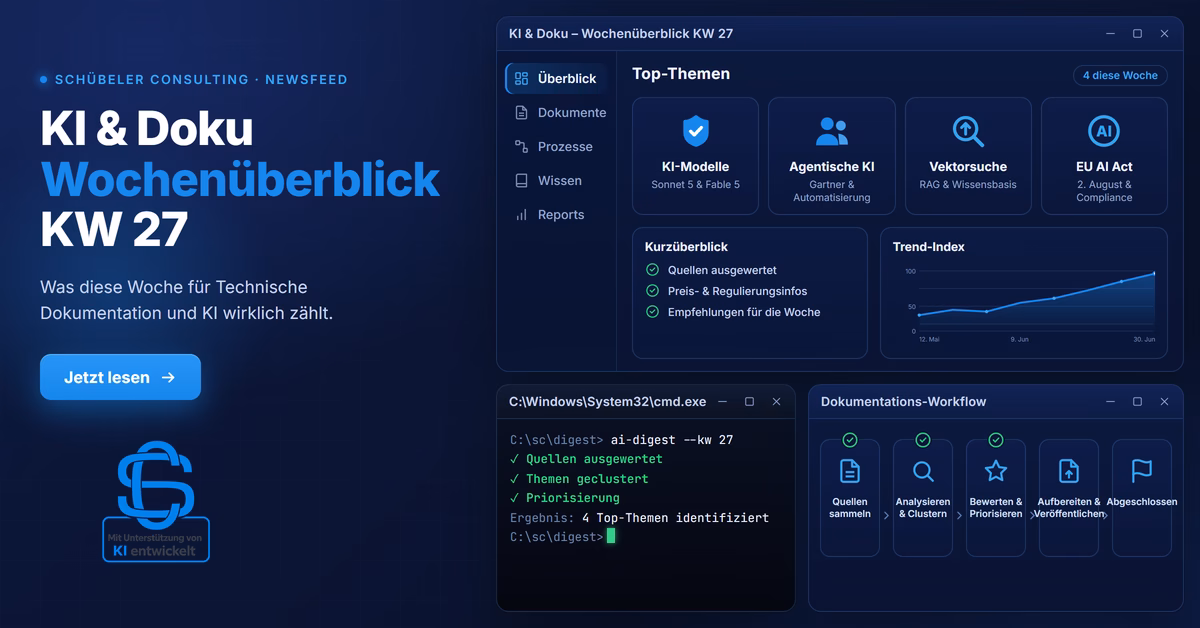Switch to the Reports sidebar item
1200x628 pixels.
point(550,215)
